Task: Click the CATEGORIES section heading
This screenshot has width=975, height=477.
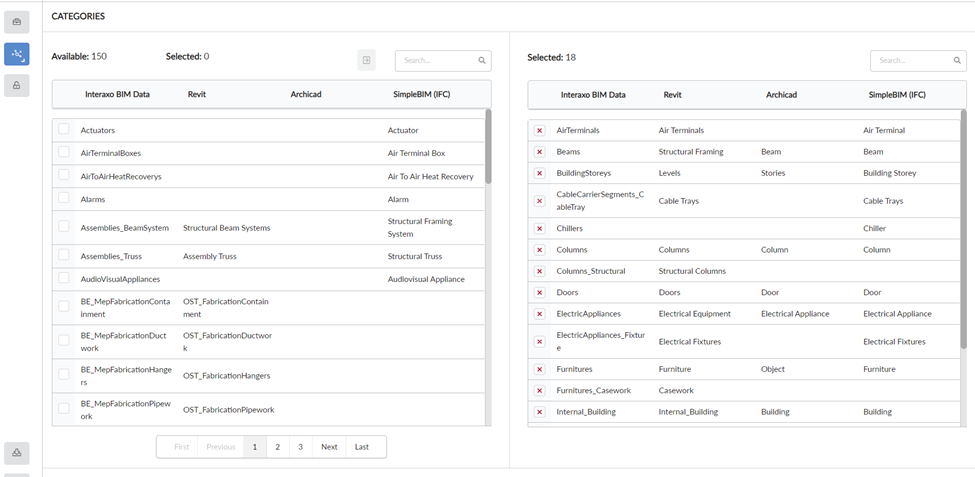Action: (x=78, y=17)
